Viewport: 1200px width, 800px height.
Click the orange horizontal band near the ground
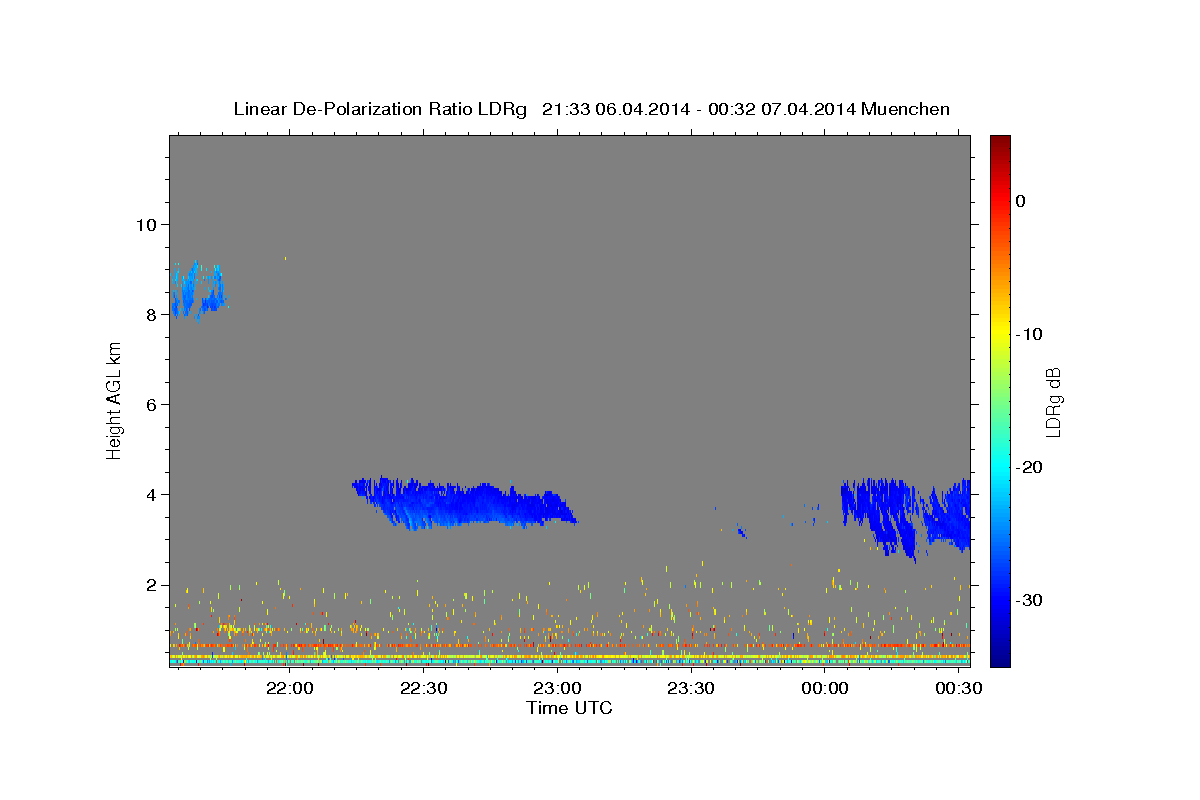click(x=569, y=646)
